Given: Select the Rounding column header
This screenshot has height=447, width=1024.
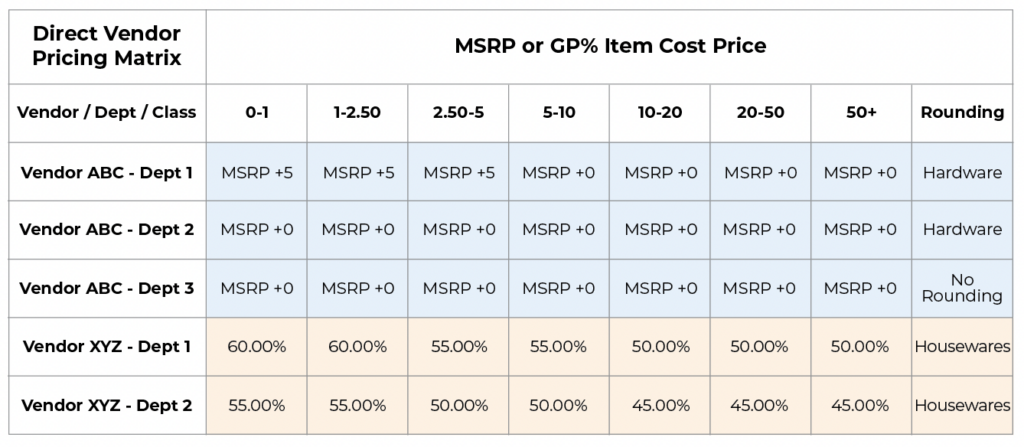Looking at the screenshot, I should click(963, 113).
